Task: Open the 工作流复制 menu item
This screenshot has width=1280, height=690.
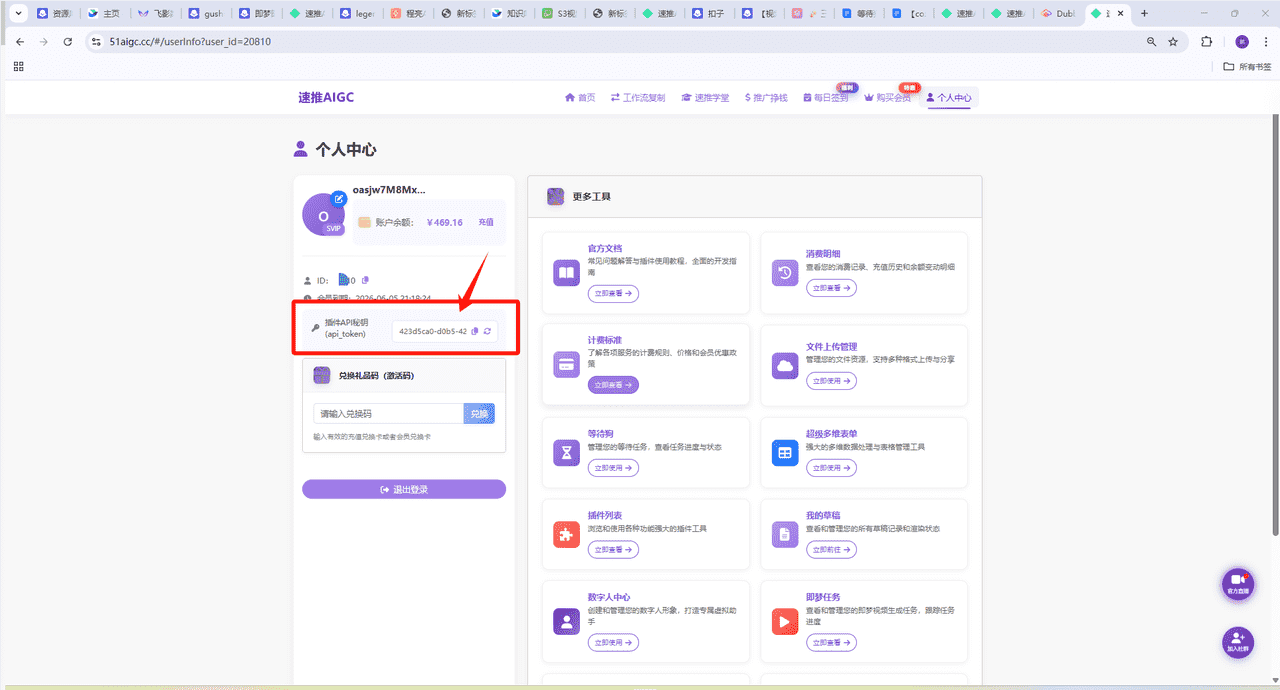Action: [x=646, y=97]
